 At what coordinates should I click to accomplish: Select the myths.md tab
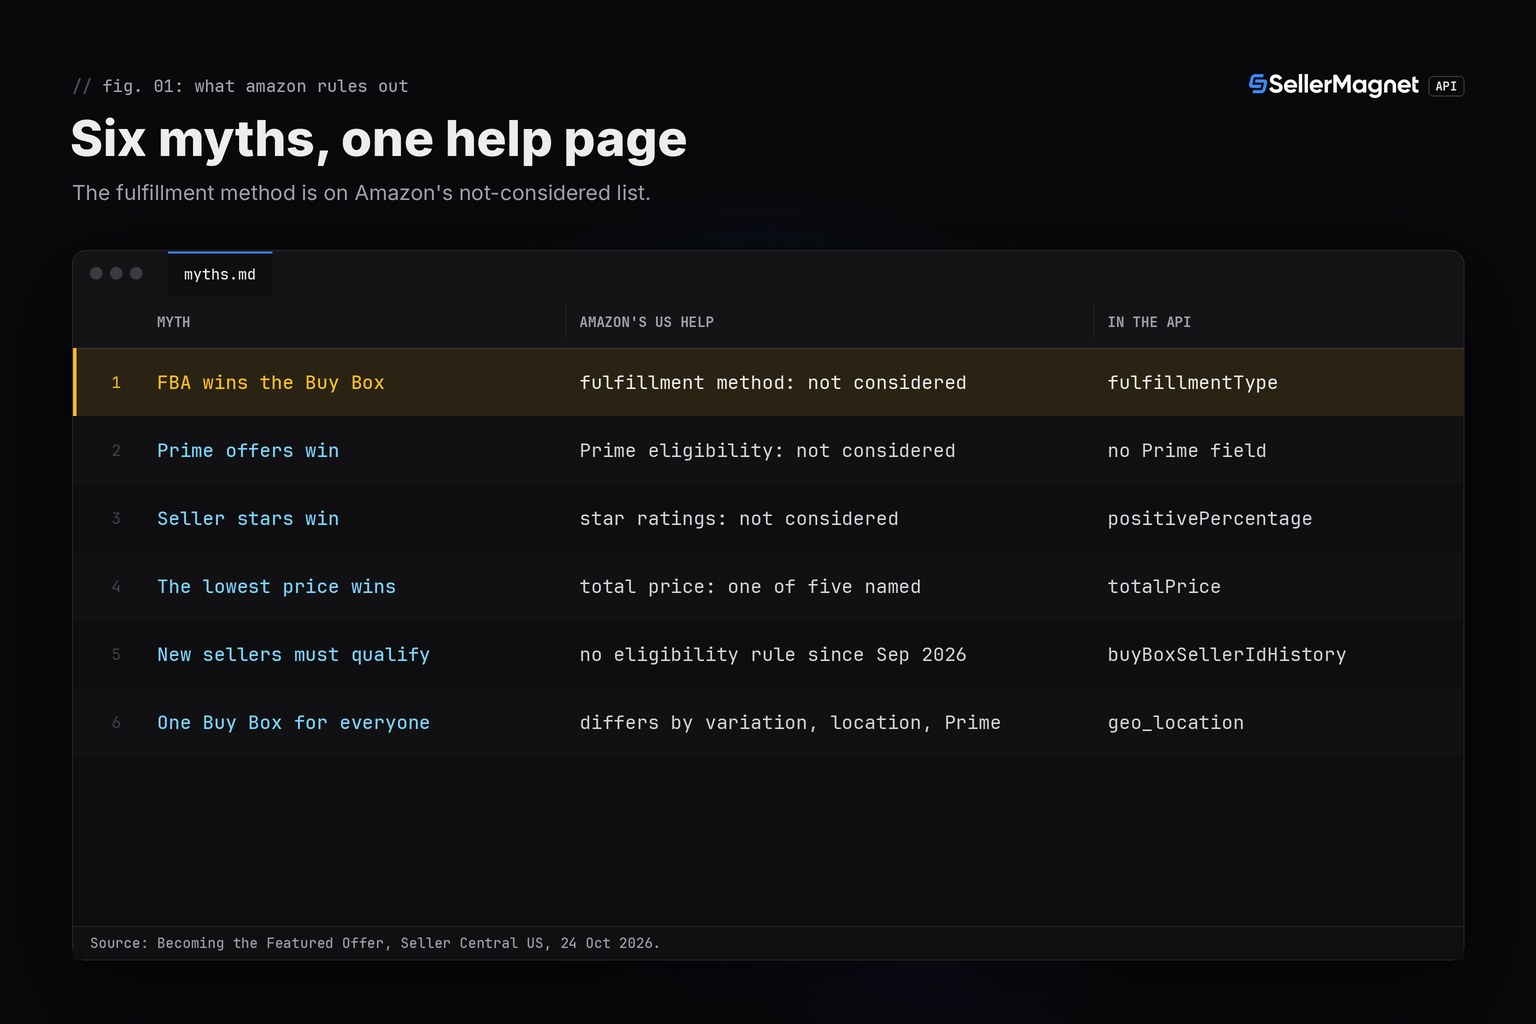pyautogui.click(x=220, y=274)
